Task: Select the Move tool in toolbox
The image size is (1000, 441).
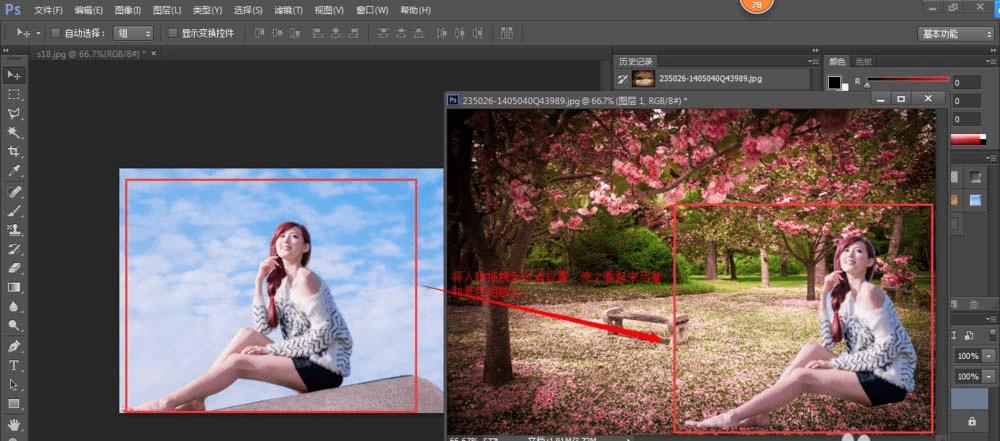Action: click(14, 75)
